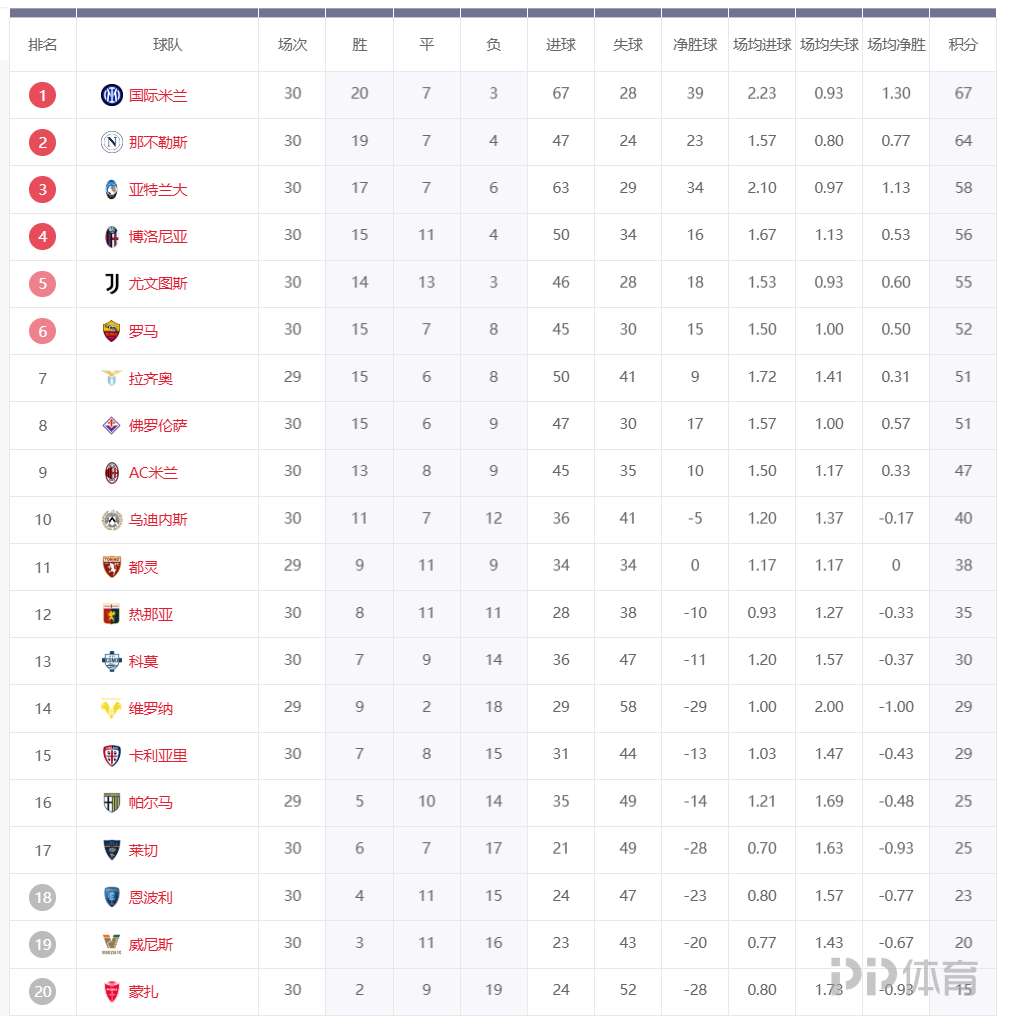
Task: Open the 卡利亚里 team link
Action: (158, 756)
